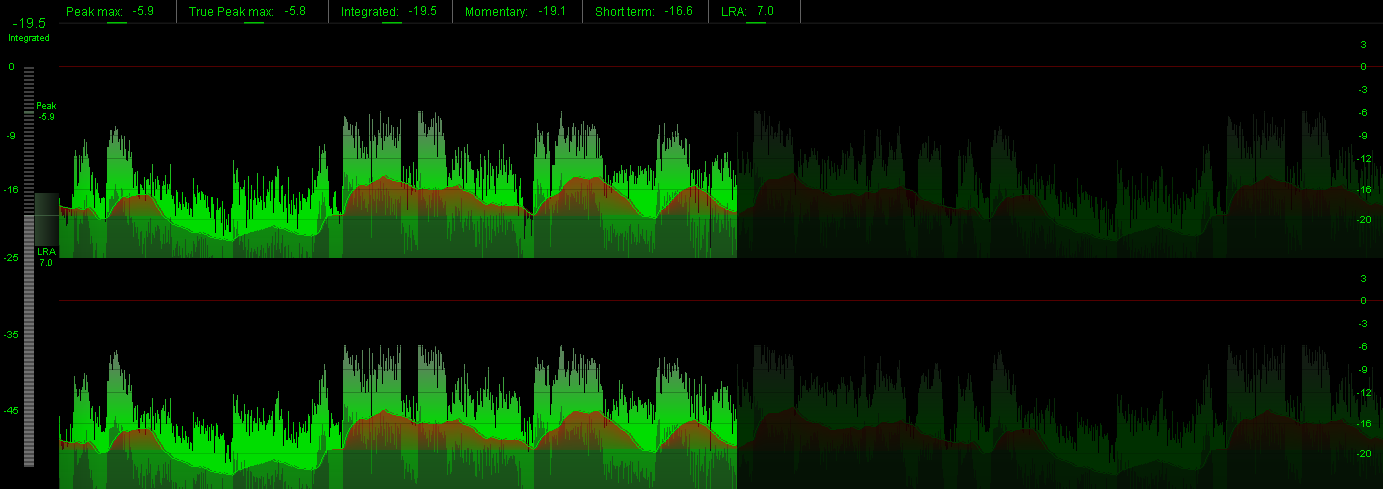Screen dimensions: 1383x489
Task: Click the LRA 7.0 label beside meter
Action: [46, 257]
